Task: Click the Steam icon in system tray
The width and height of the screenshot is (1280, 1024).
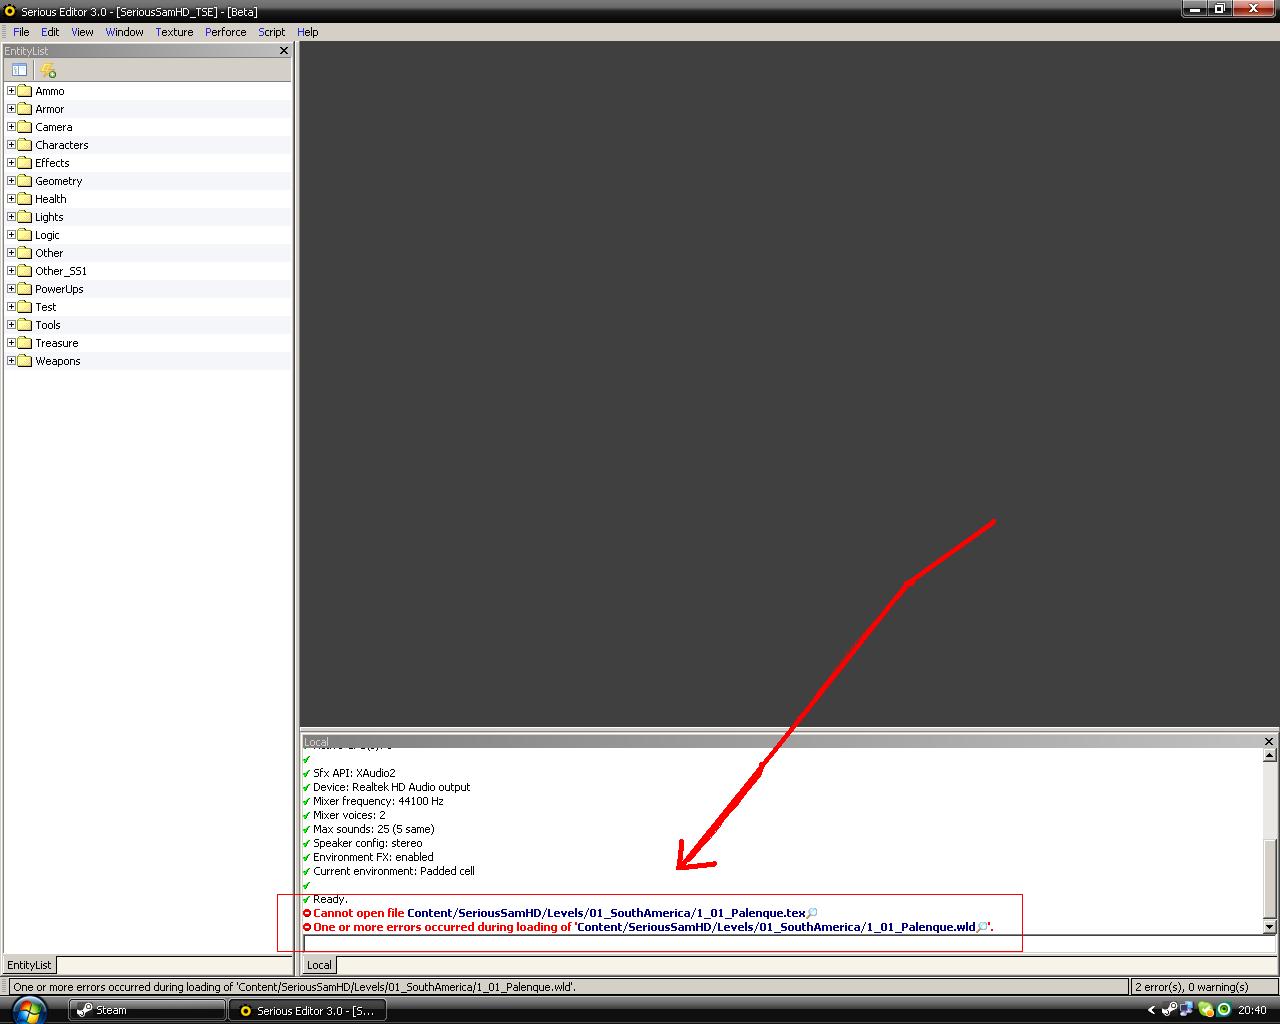Action: point(1169,1010)
